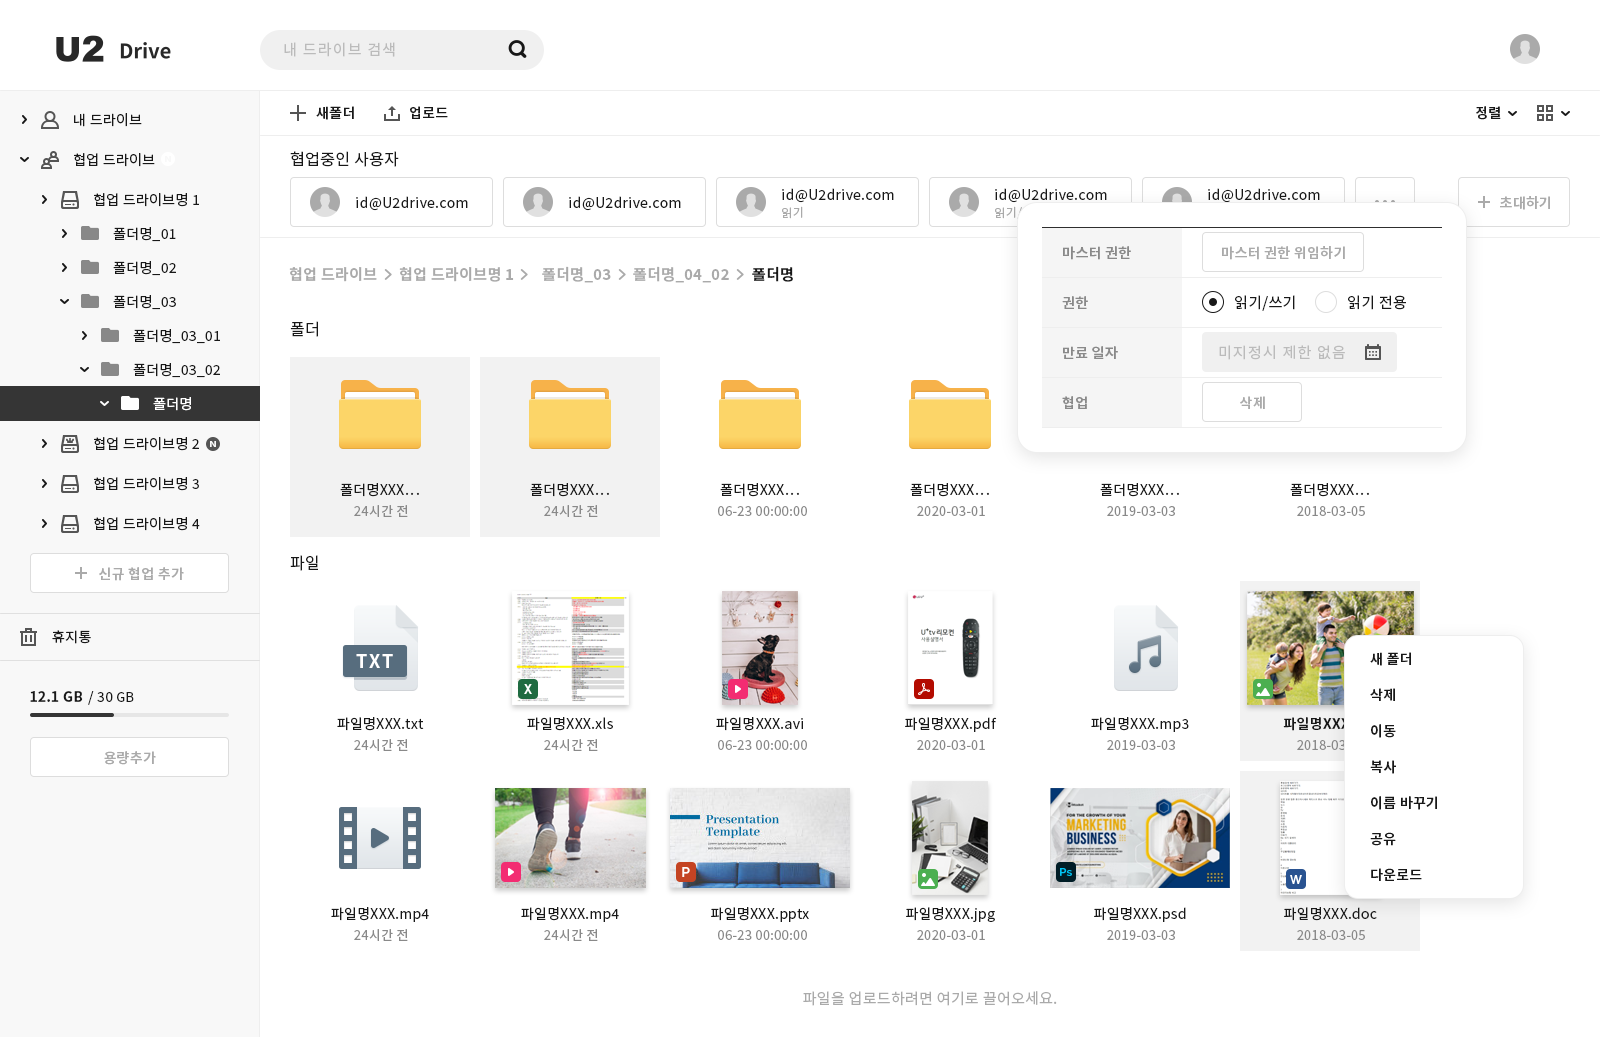Open the 파일명XXX.mp3 music file icon

click(1145, 648)
